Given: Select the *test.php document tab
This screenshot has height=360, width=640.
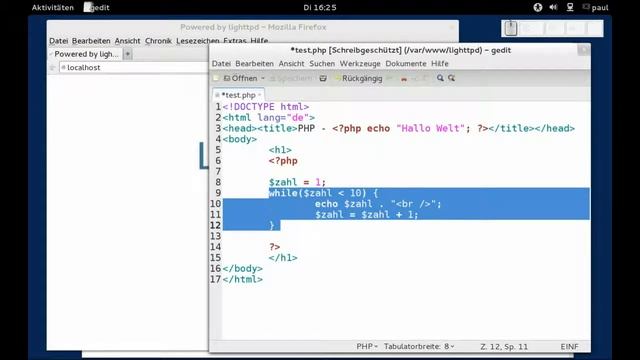Looking at the screenshot, I should pos(238,95).
